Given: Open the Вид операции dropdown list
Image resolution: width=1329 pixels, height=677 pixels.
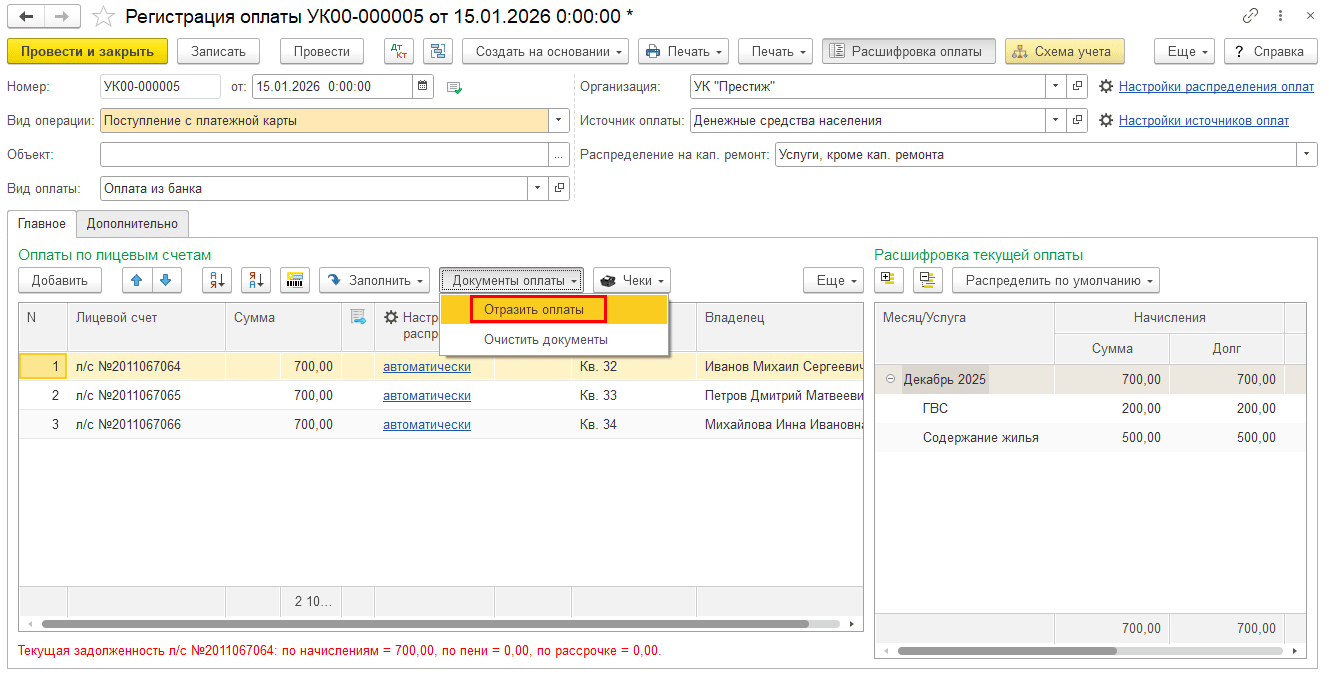Looking at the screenshot, I should [559, 121].
